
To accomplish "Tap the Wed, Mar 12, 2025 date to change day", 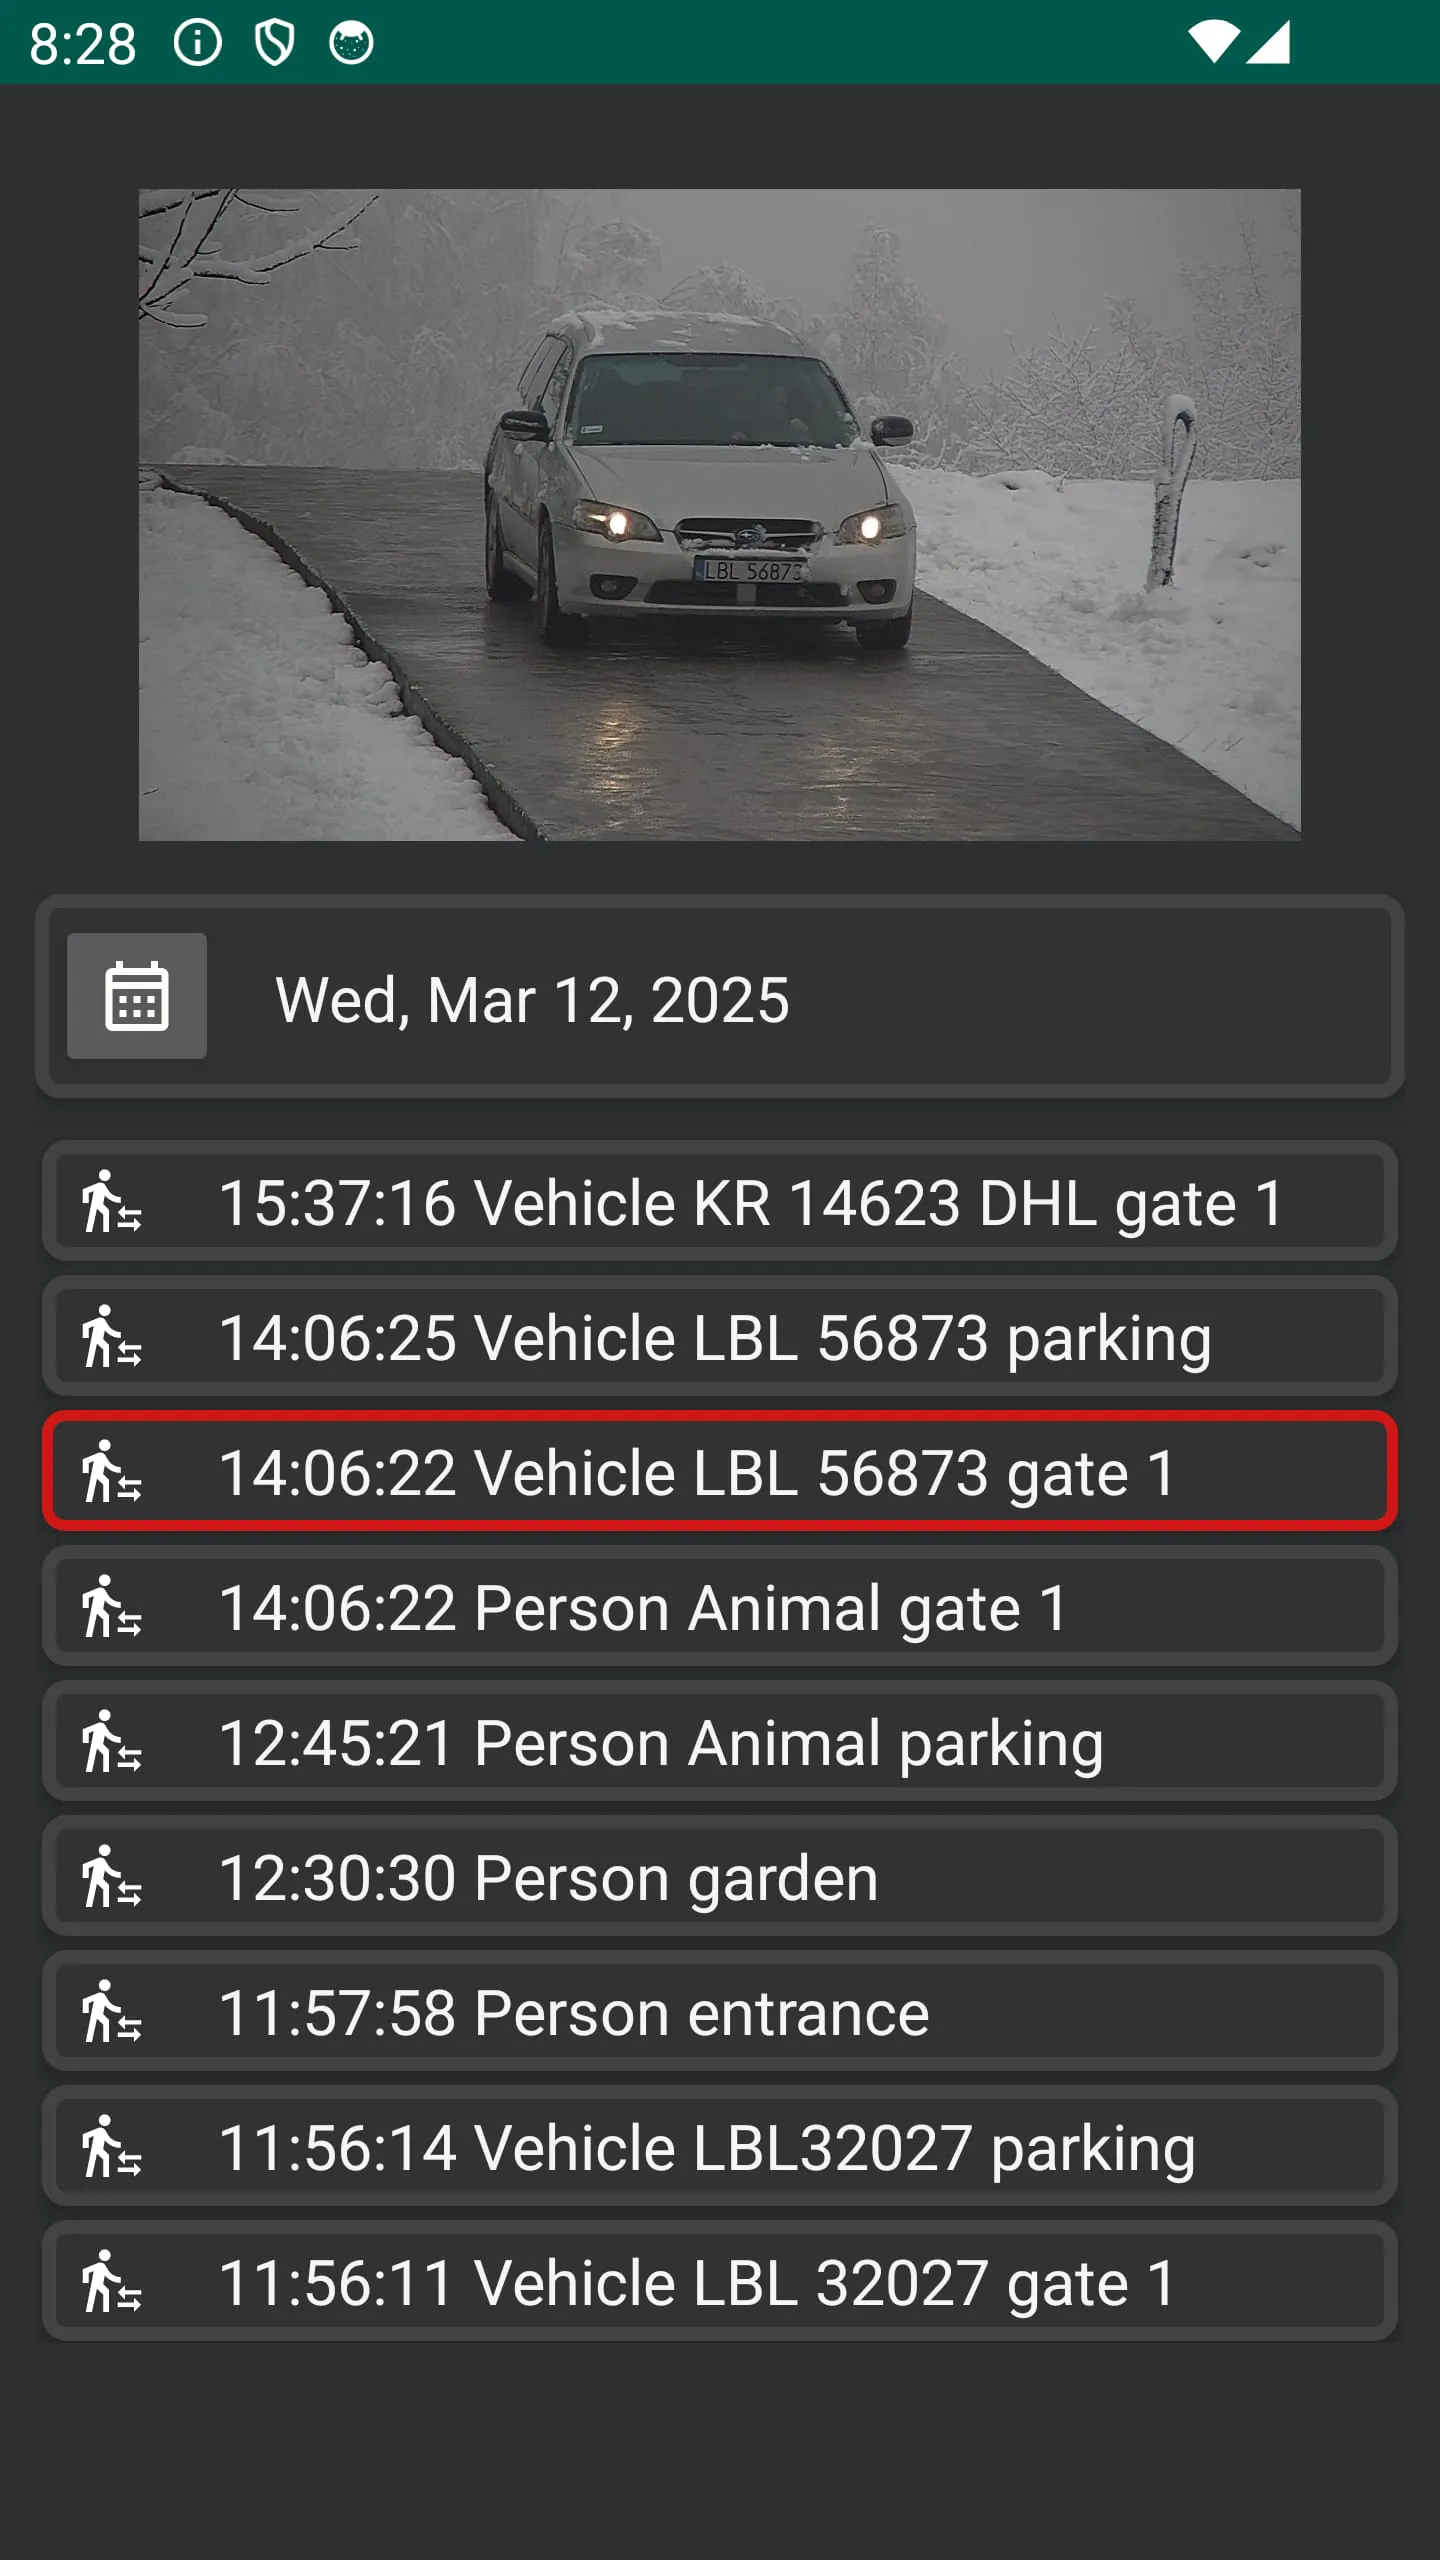I will (533, 995).
